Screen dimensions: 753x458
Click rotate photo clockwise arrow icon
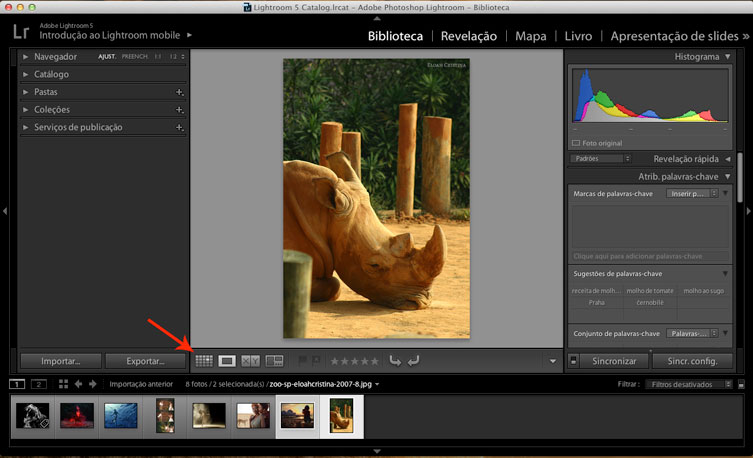413,360
